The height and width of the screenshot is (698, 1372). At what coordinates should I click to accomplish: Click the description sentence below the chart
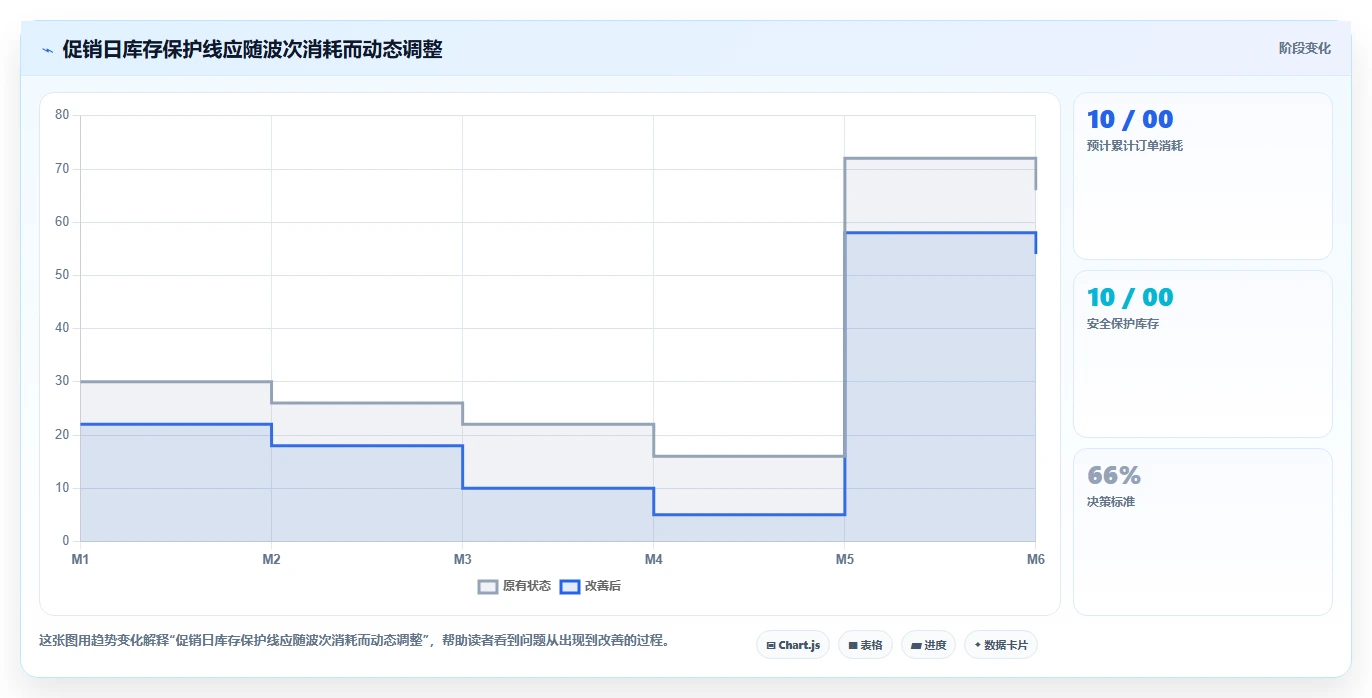(354, 640)
